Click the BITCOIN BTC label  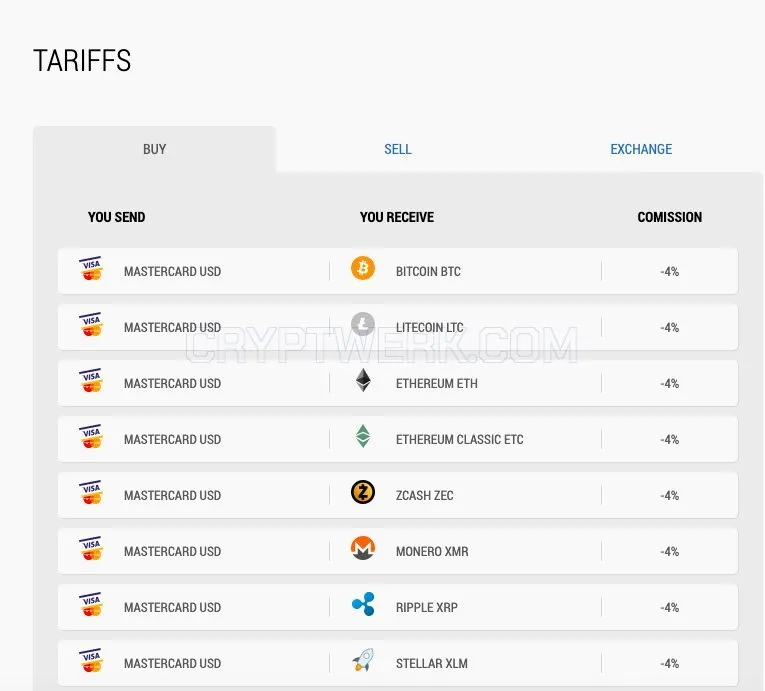coord(428,271)
